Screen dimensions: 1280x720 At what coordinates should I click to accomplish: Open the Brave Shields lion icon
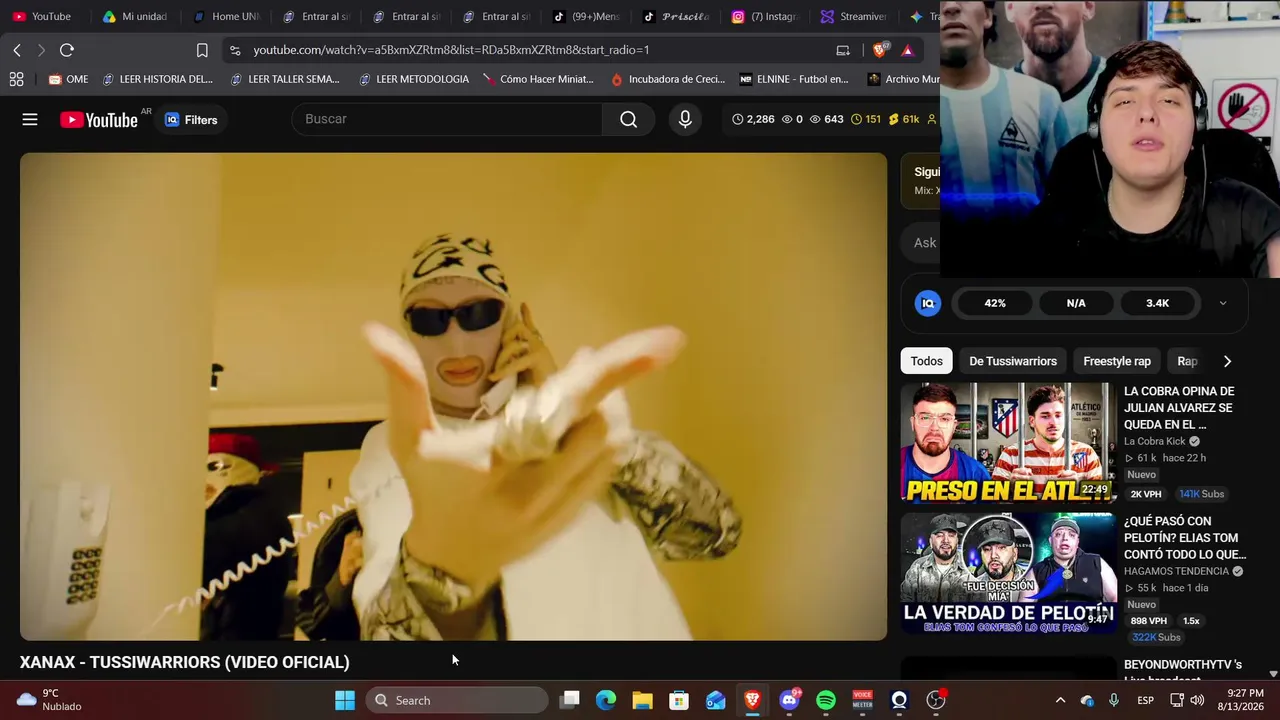[881, 50]
